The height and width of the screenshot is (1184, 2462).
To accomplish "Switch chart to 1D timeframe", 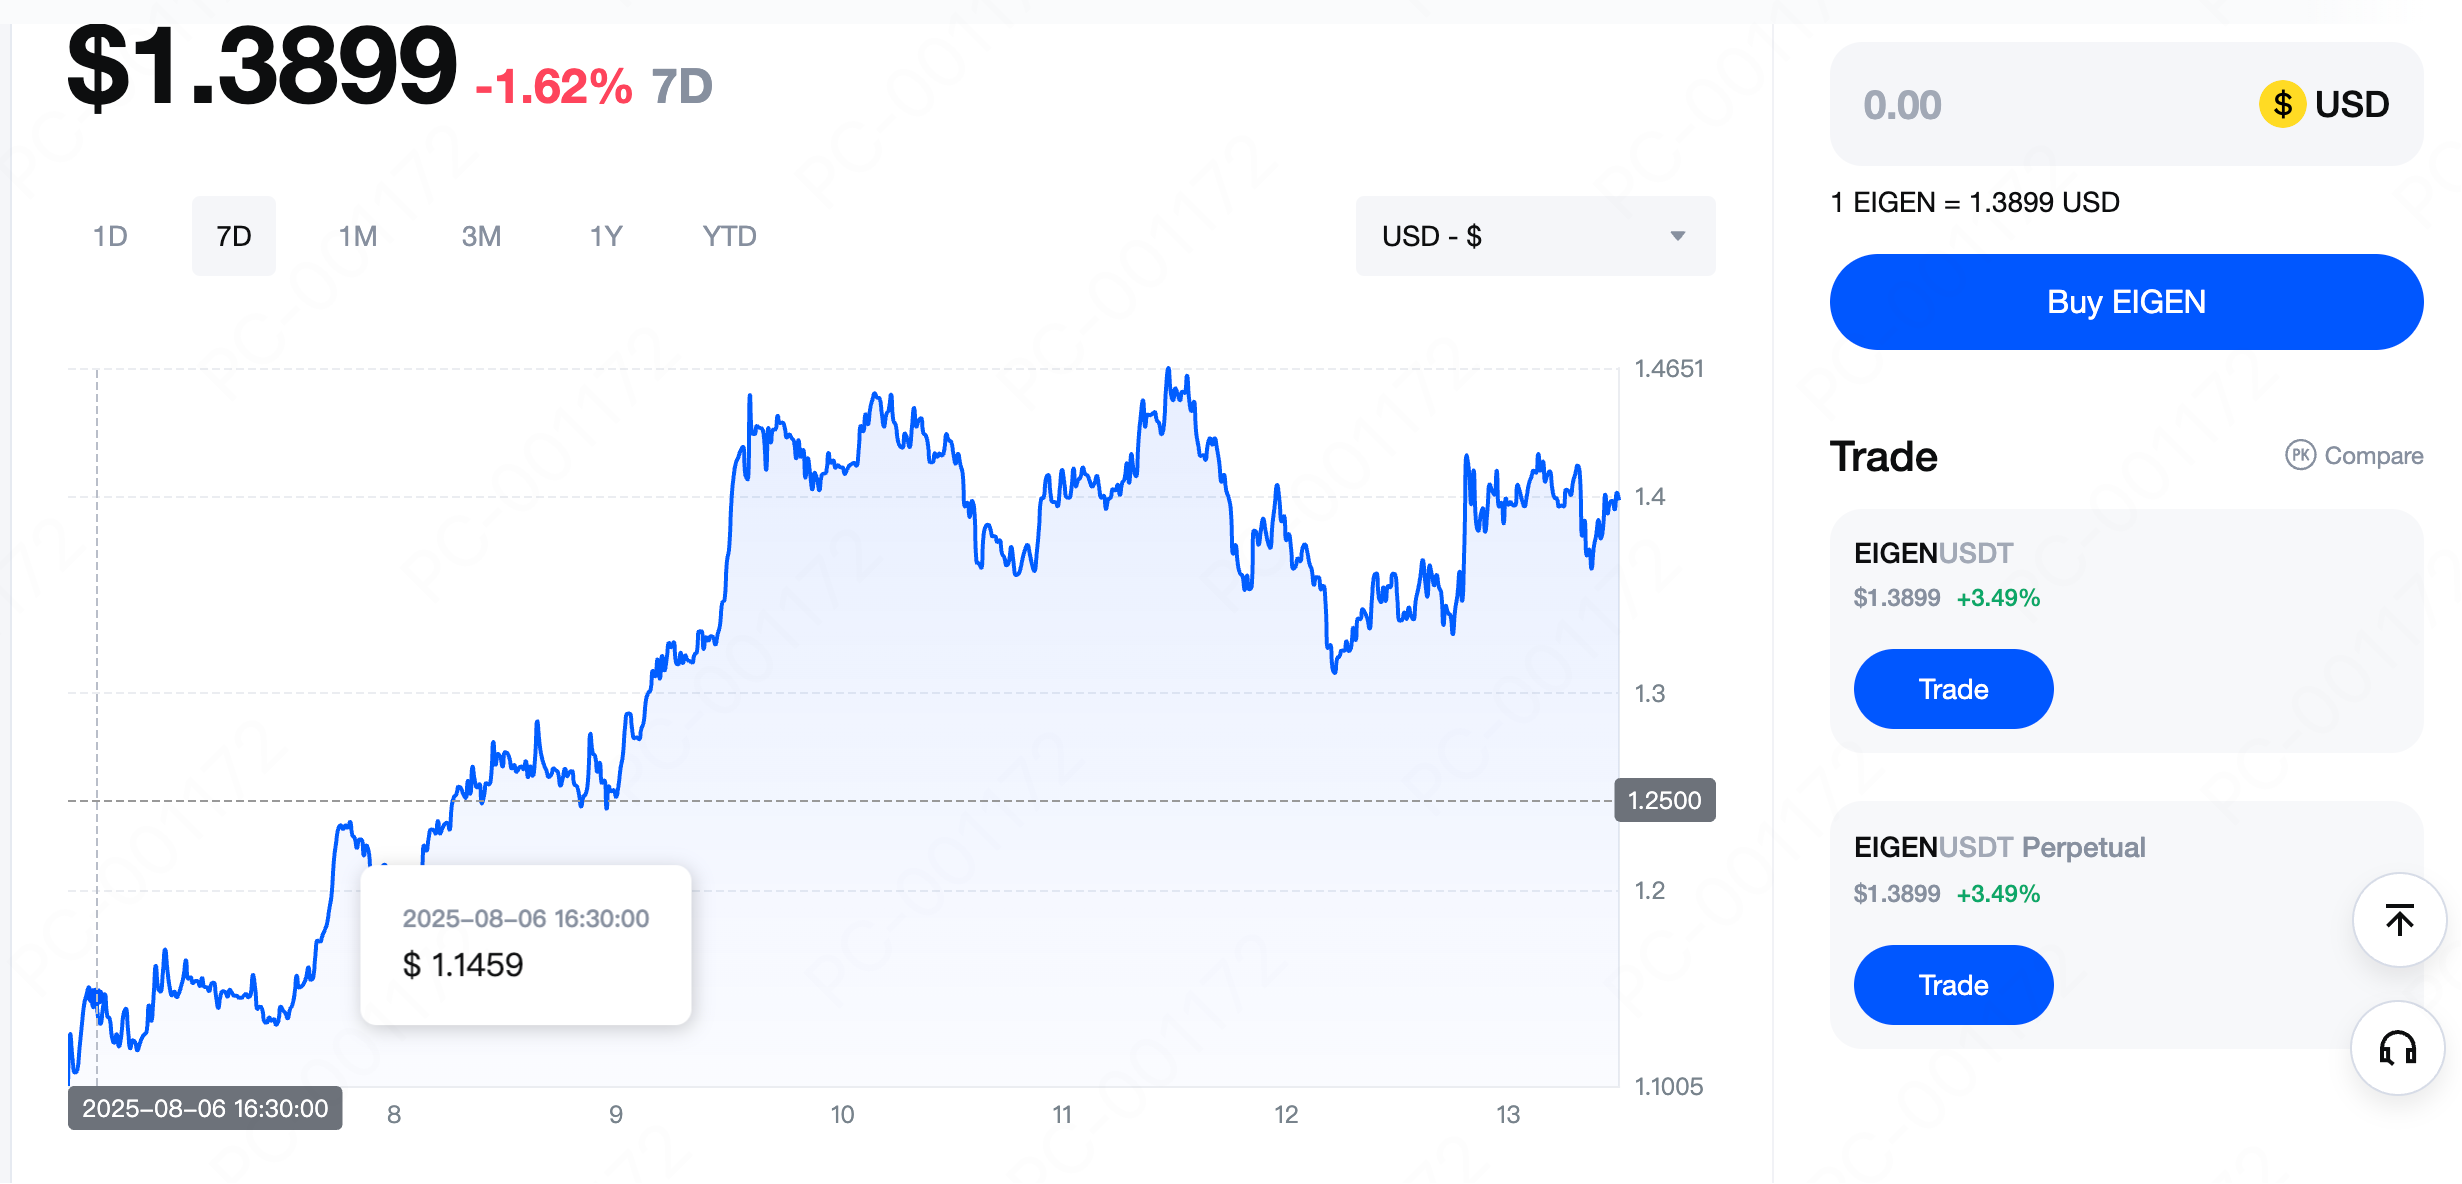I will (110, 236).
